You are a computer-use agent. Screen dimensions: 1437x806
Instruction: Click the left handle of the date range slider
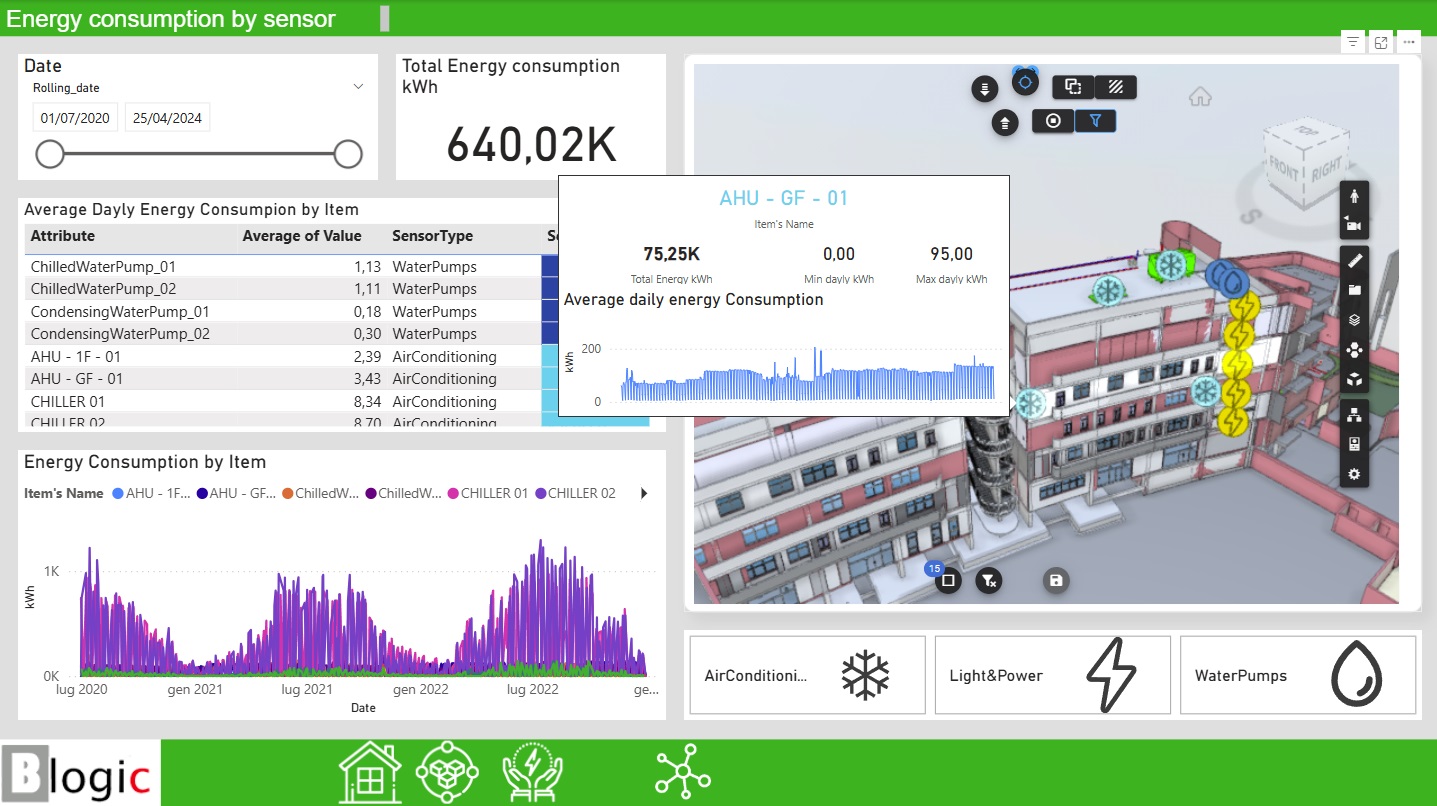[50, 154]
